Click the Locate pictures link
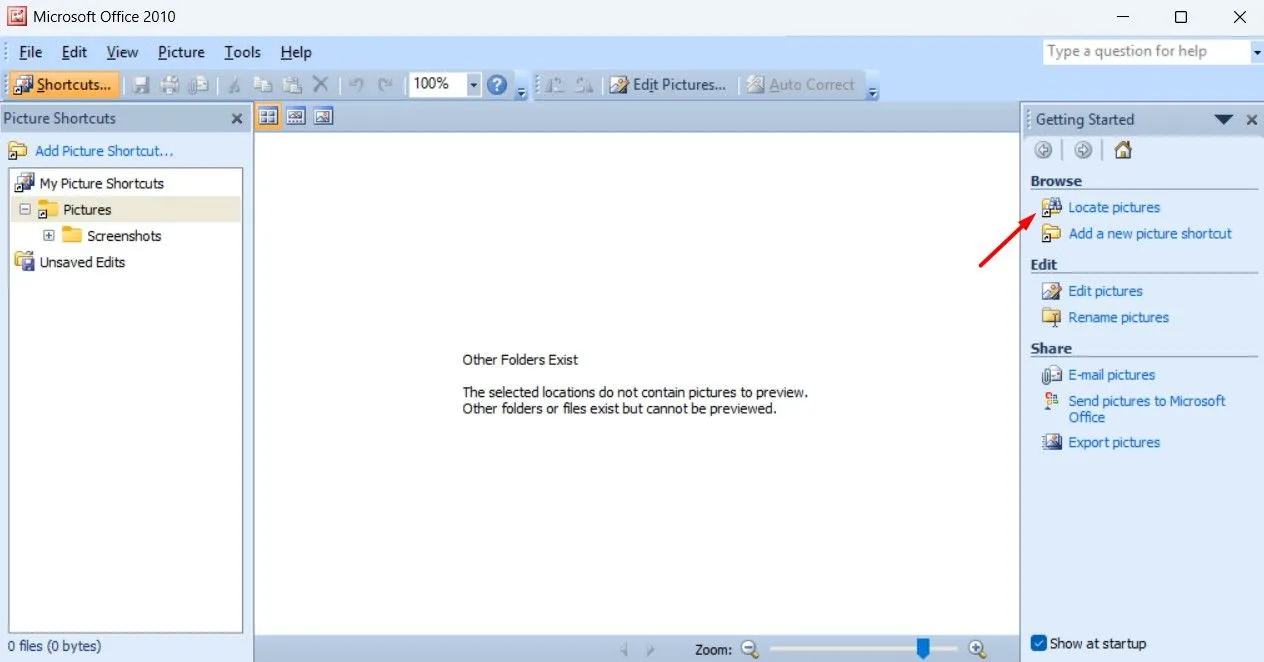The height and width of the screenshot is (662, 1264). click(1114, 207)
